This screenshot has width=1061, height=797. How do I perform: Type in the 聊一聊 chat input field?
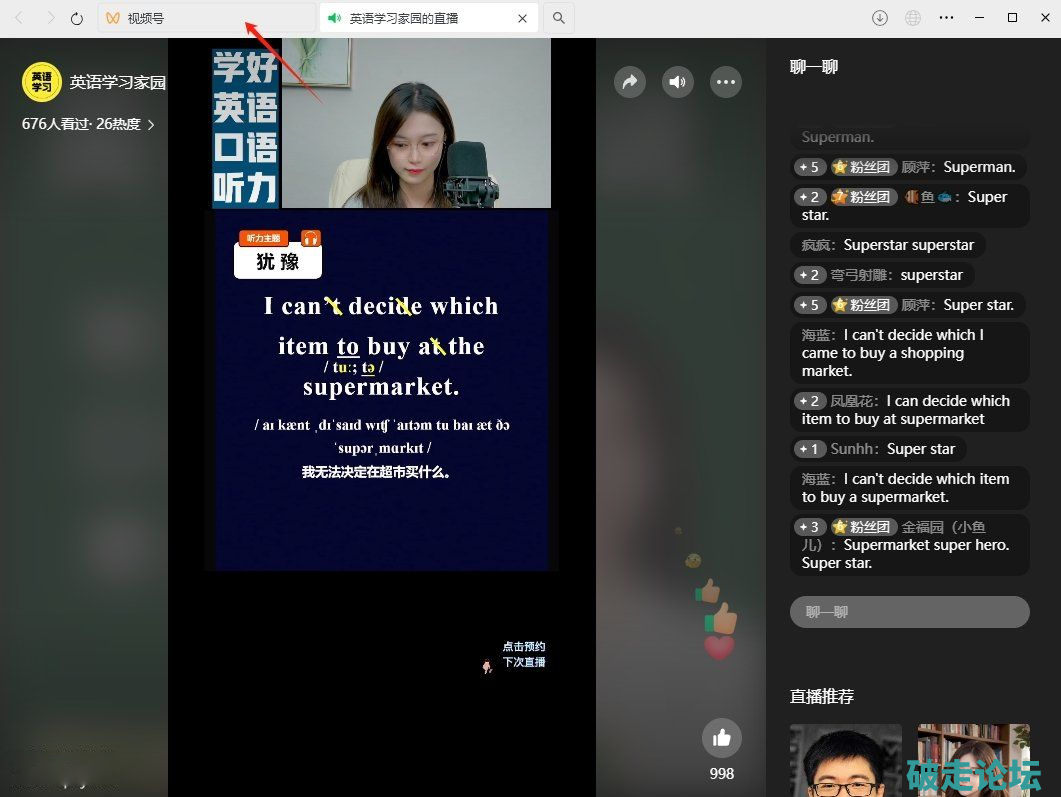coord(909,612)
